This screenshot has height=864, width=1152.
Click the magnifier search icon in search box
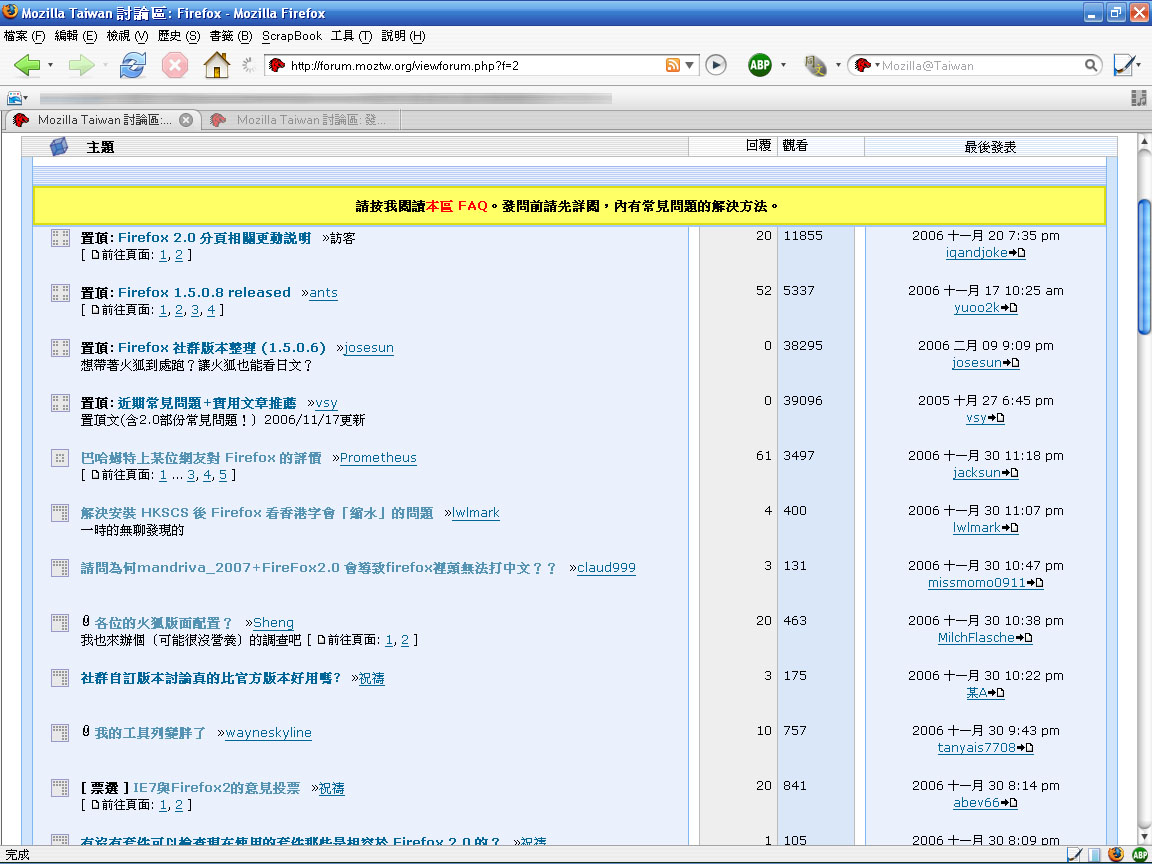tap(1092, 66)
